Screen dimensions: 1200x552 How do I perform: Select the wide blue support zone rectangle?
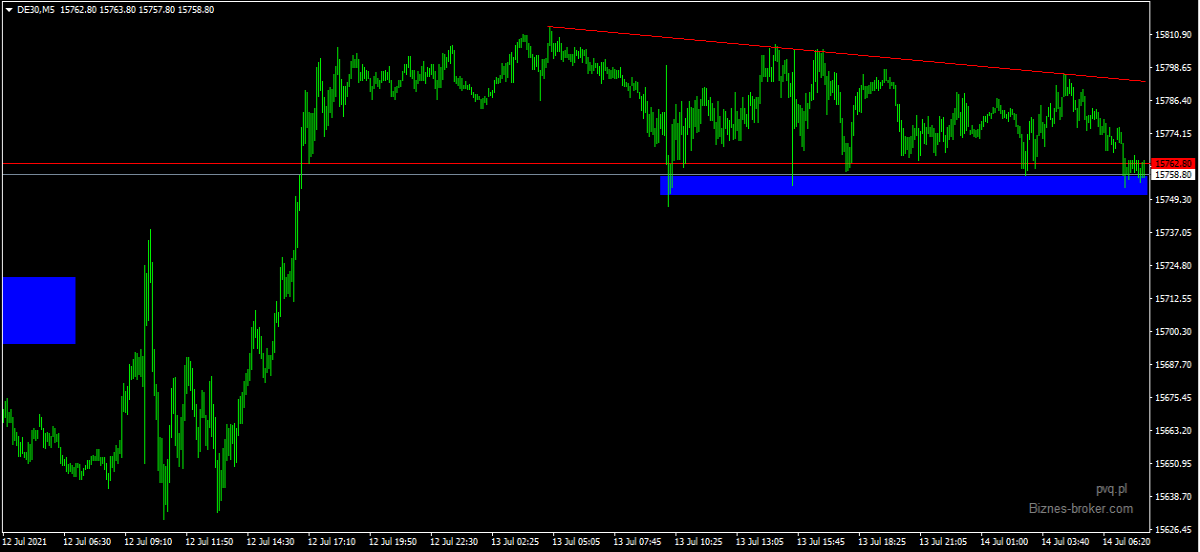point(903,185)
